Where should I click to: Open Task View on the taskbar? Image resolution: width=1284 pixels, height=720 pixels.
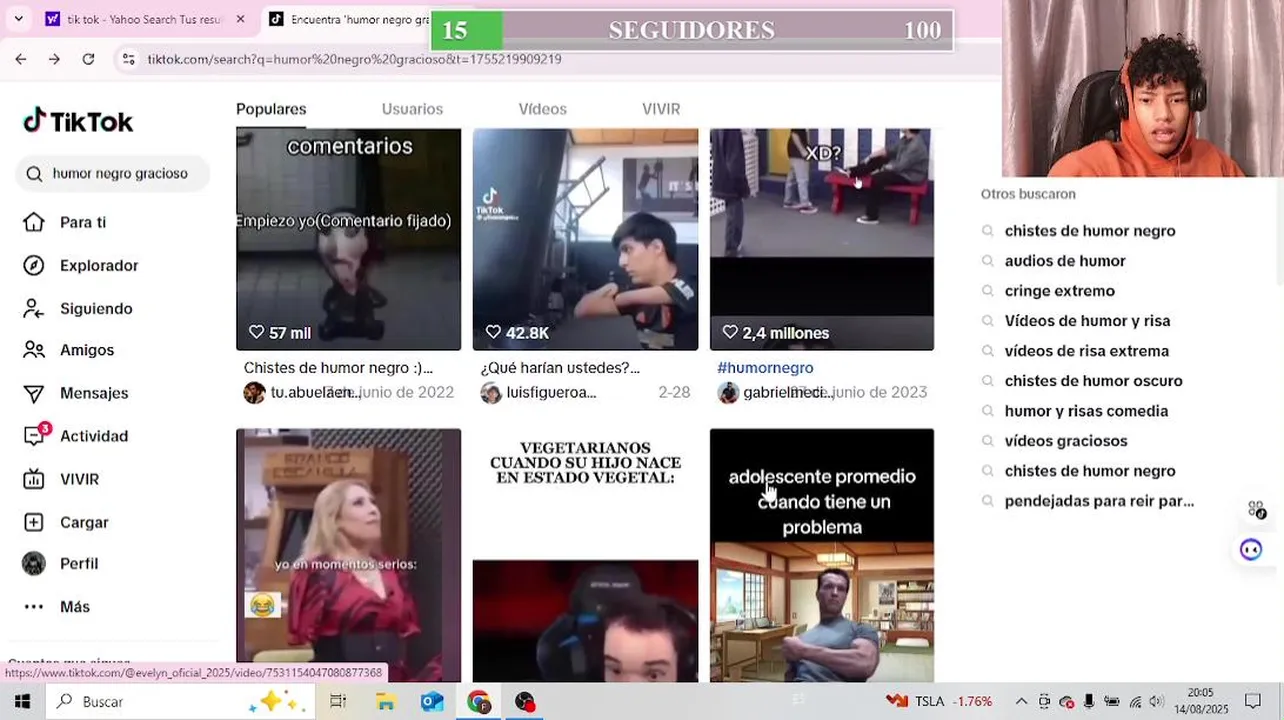click(338, 701)
